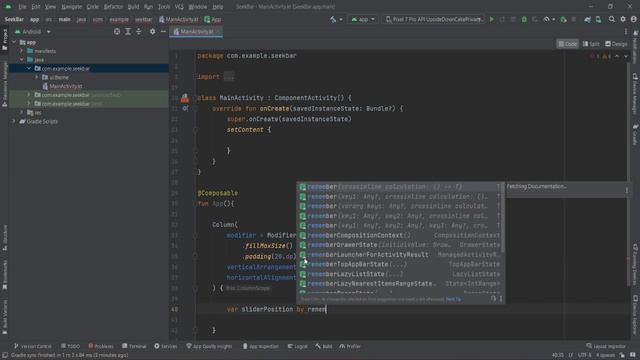Click SeekBar breadcrumb in navigation bar
The image size is (640, 360).
pyautogui.click(x=14, y=19)
